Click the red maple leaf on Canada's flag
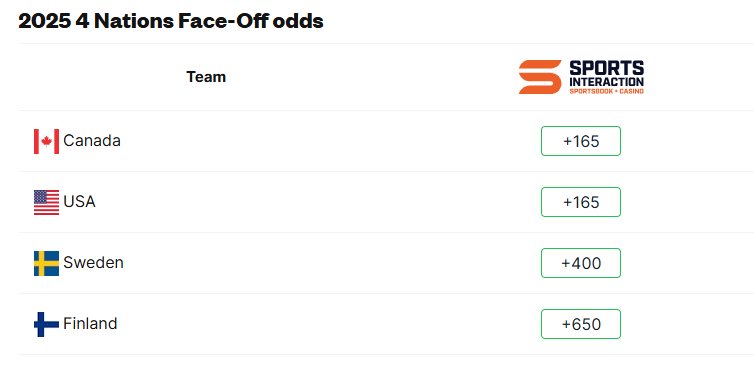Viewport: 754px width, 367px height. pos(46,141)
